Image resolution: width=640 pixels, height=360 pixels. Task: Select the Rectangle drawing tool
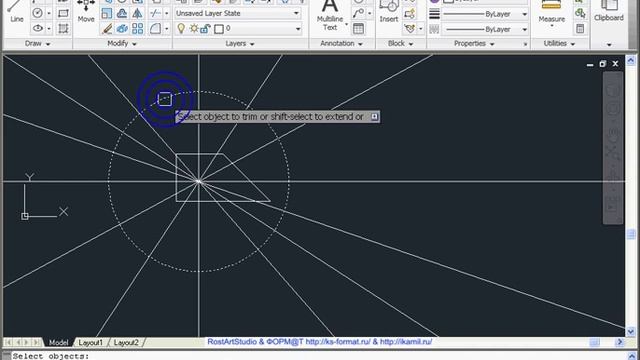[x=63, y=13]
